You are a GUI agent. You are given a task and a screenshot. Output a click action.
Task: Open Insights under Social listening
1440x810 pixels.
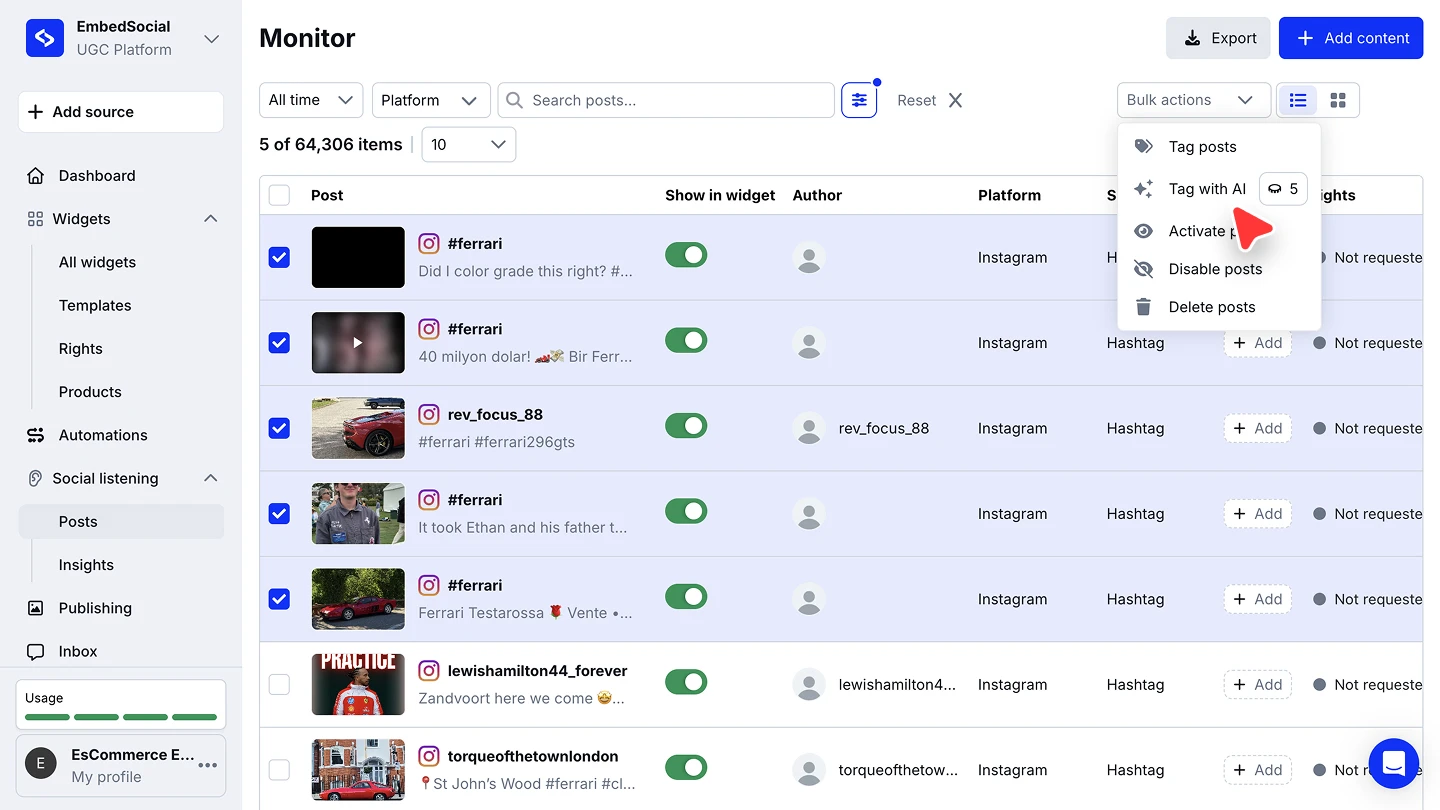(x=86, y=565)
